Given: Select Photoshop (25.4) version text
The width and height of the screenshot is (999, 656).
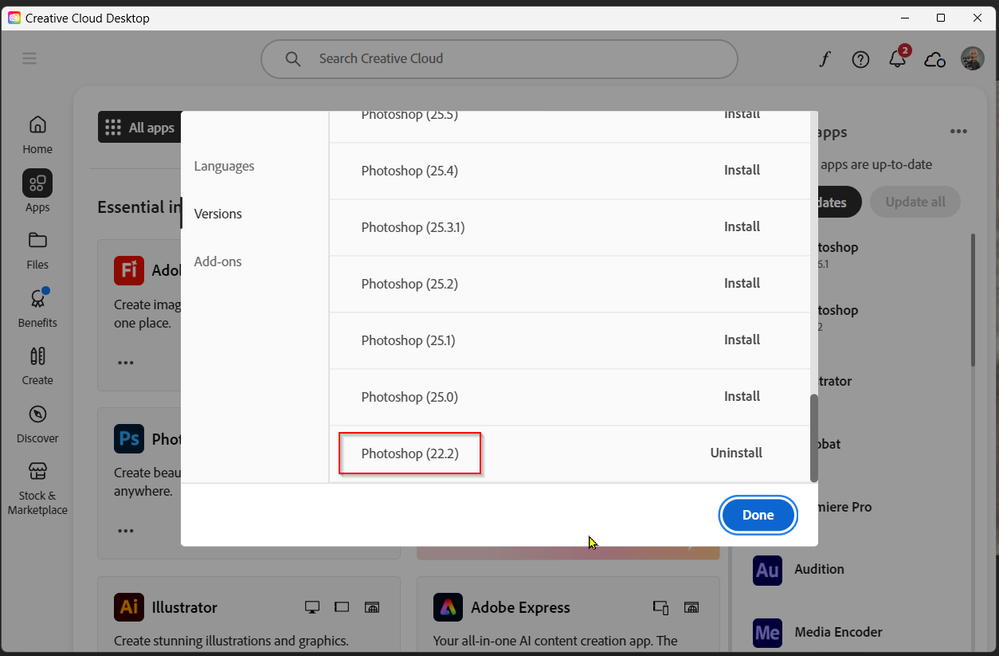Looking at the screenshot, I should pyautogui.click(x=410, y=171).
